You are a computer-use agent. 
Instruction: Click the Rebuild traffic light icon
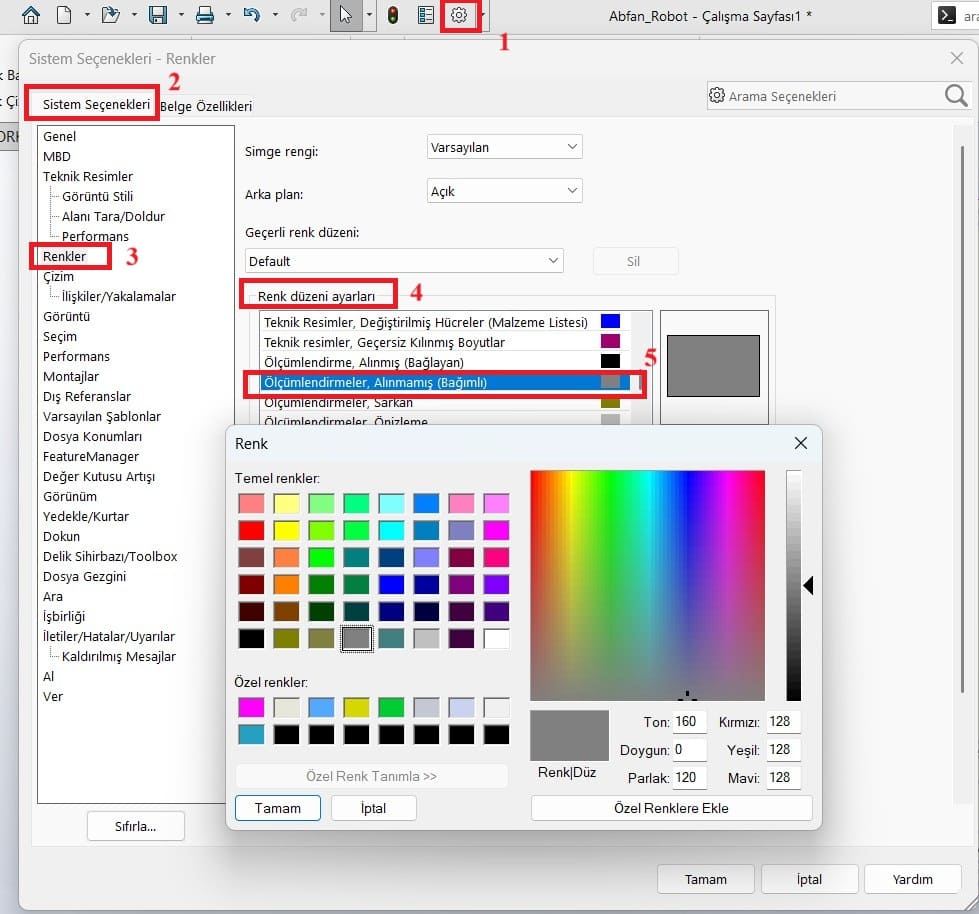pos(393,14)
